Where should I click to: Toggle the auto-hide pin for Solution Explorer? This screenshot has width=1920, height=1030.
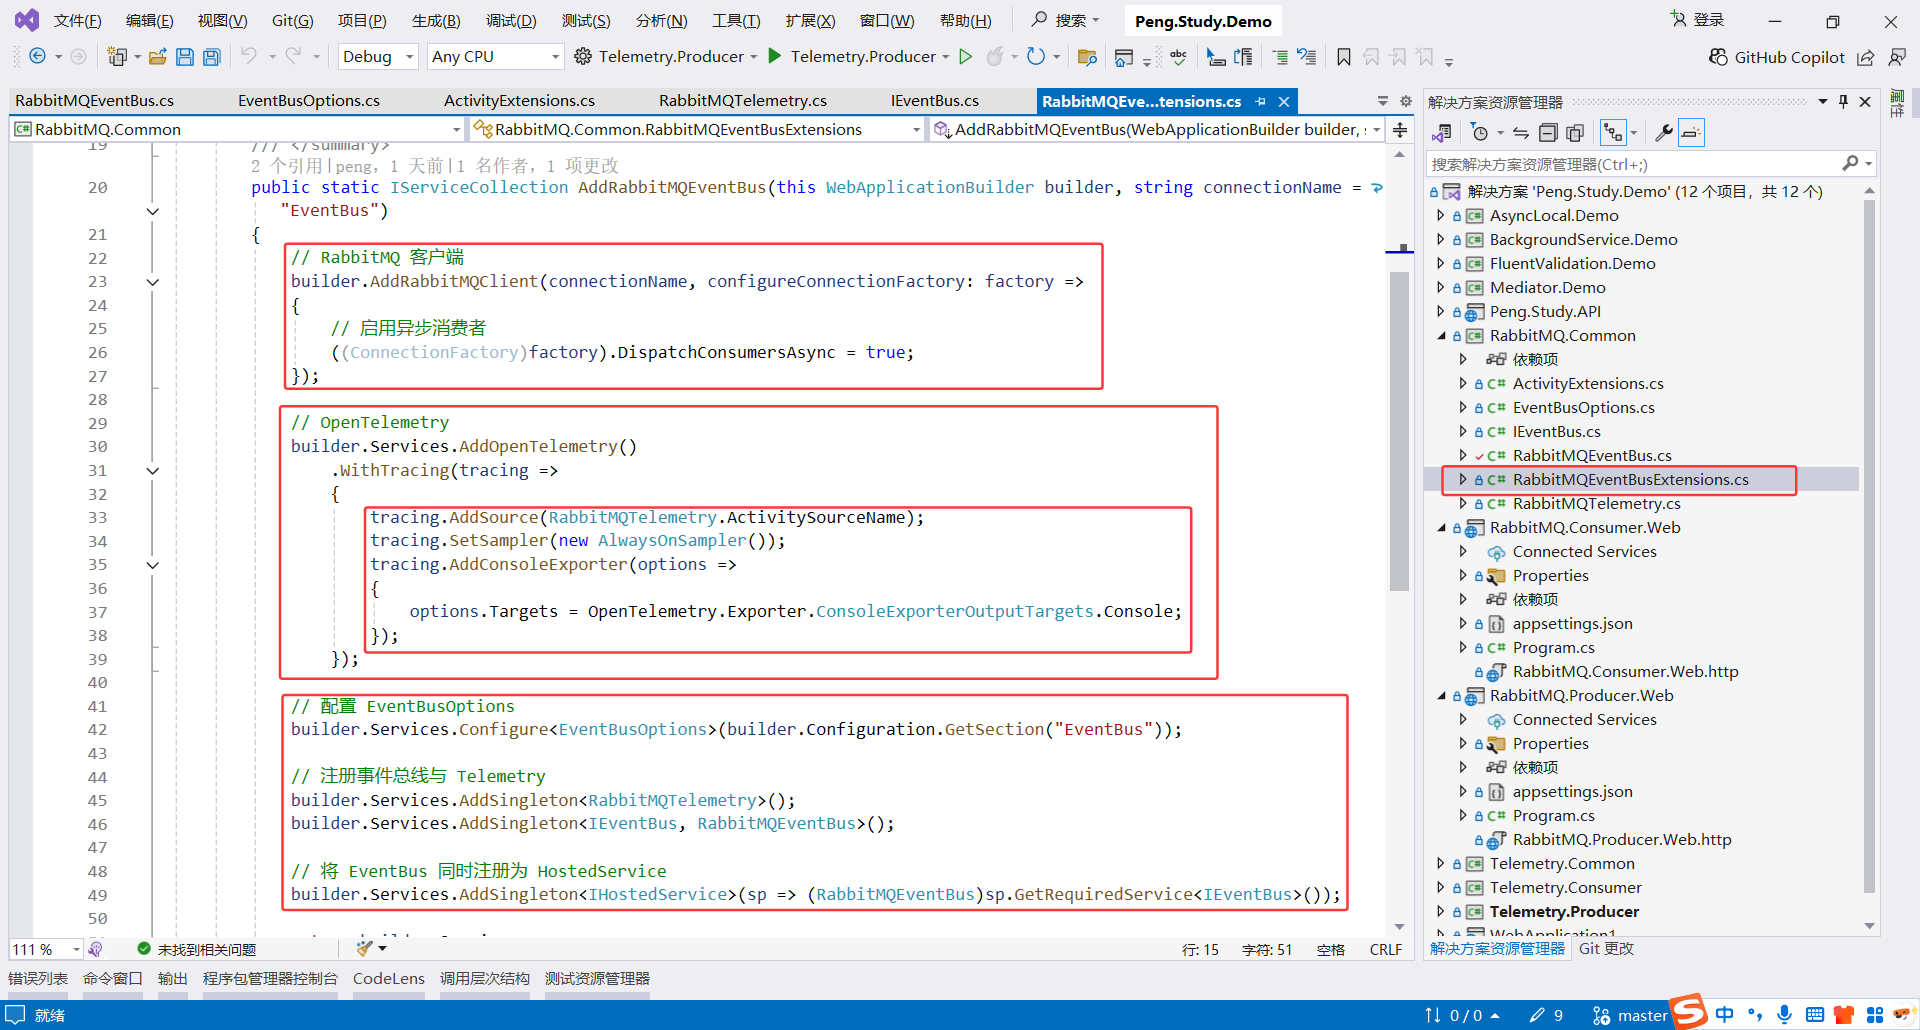tap(1843, 101)
